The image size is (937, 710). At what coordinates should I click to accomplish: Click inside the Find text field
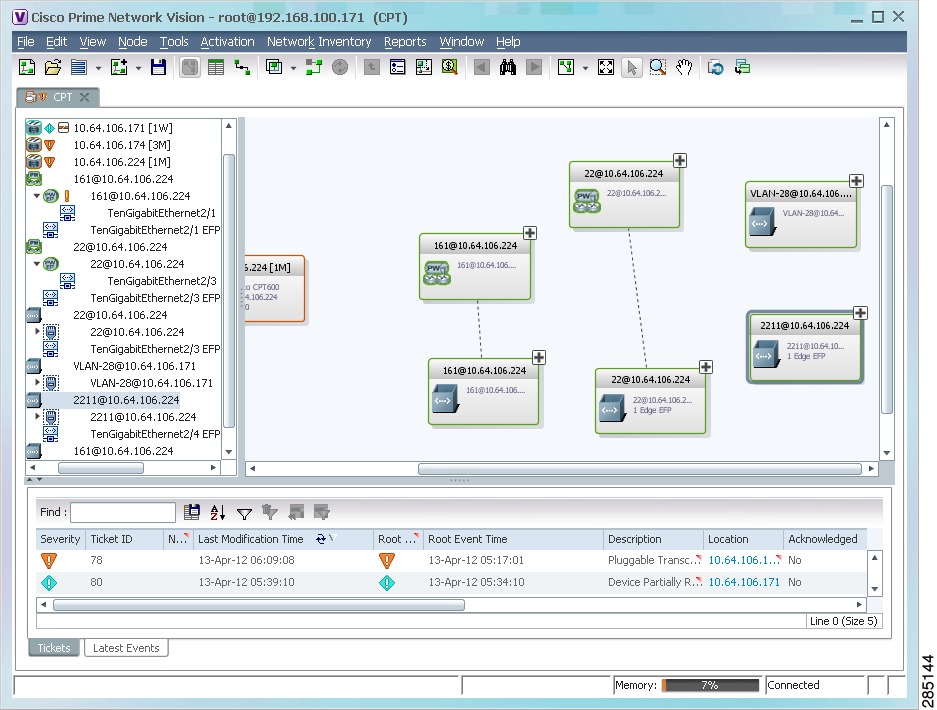(123, 512)
